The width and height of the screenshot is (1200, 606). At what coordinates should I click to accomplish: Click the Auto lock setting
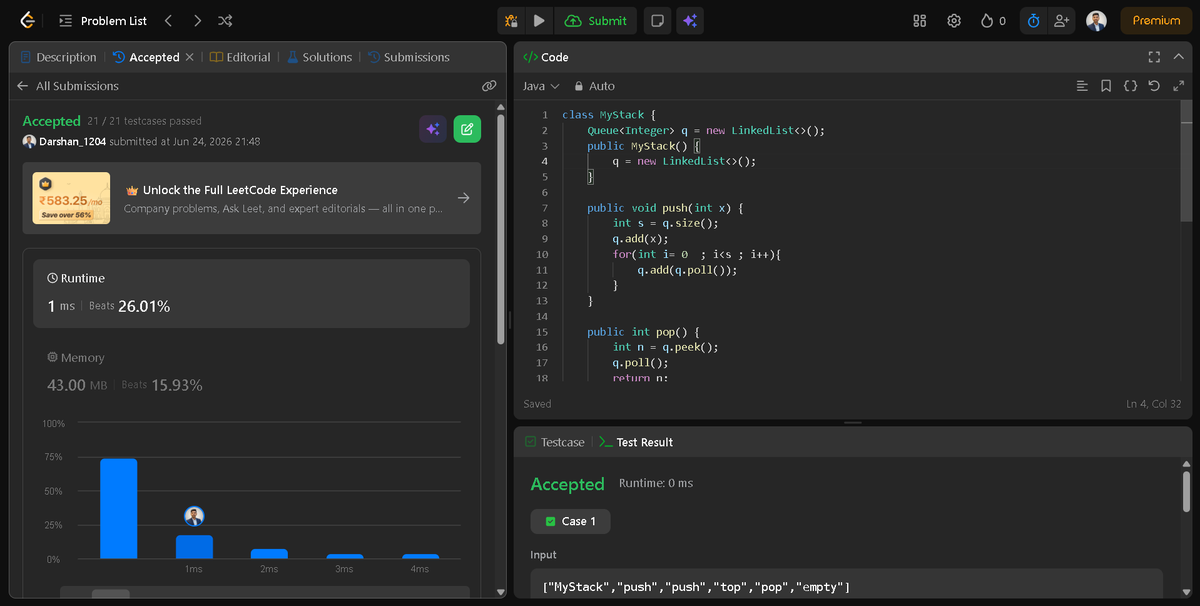[x=594, y=86]
